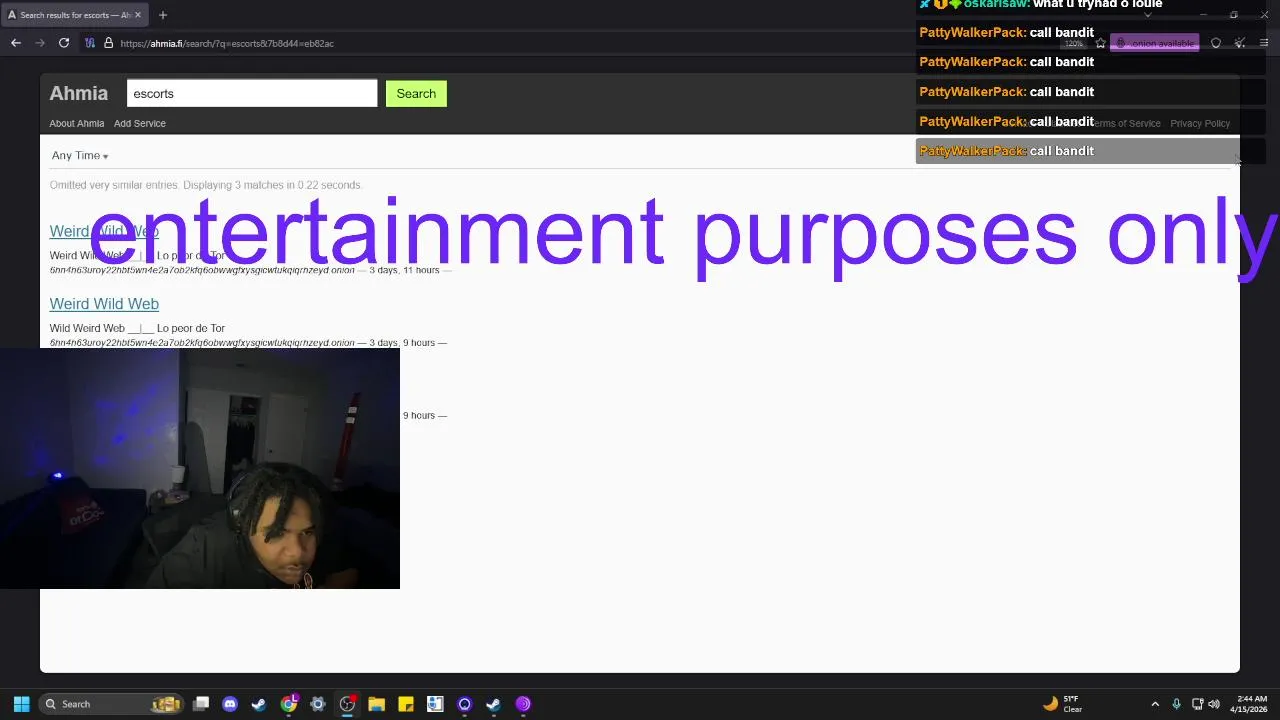This screenshot has width=1280, height=720.
Task: Open the About Ahmia link
Action: (77, 123)
